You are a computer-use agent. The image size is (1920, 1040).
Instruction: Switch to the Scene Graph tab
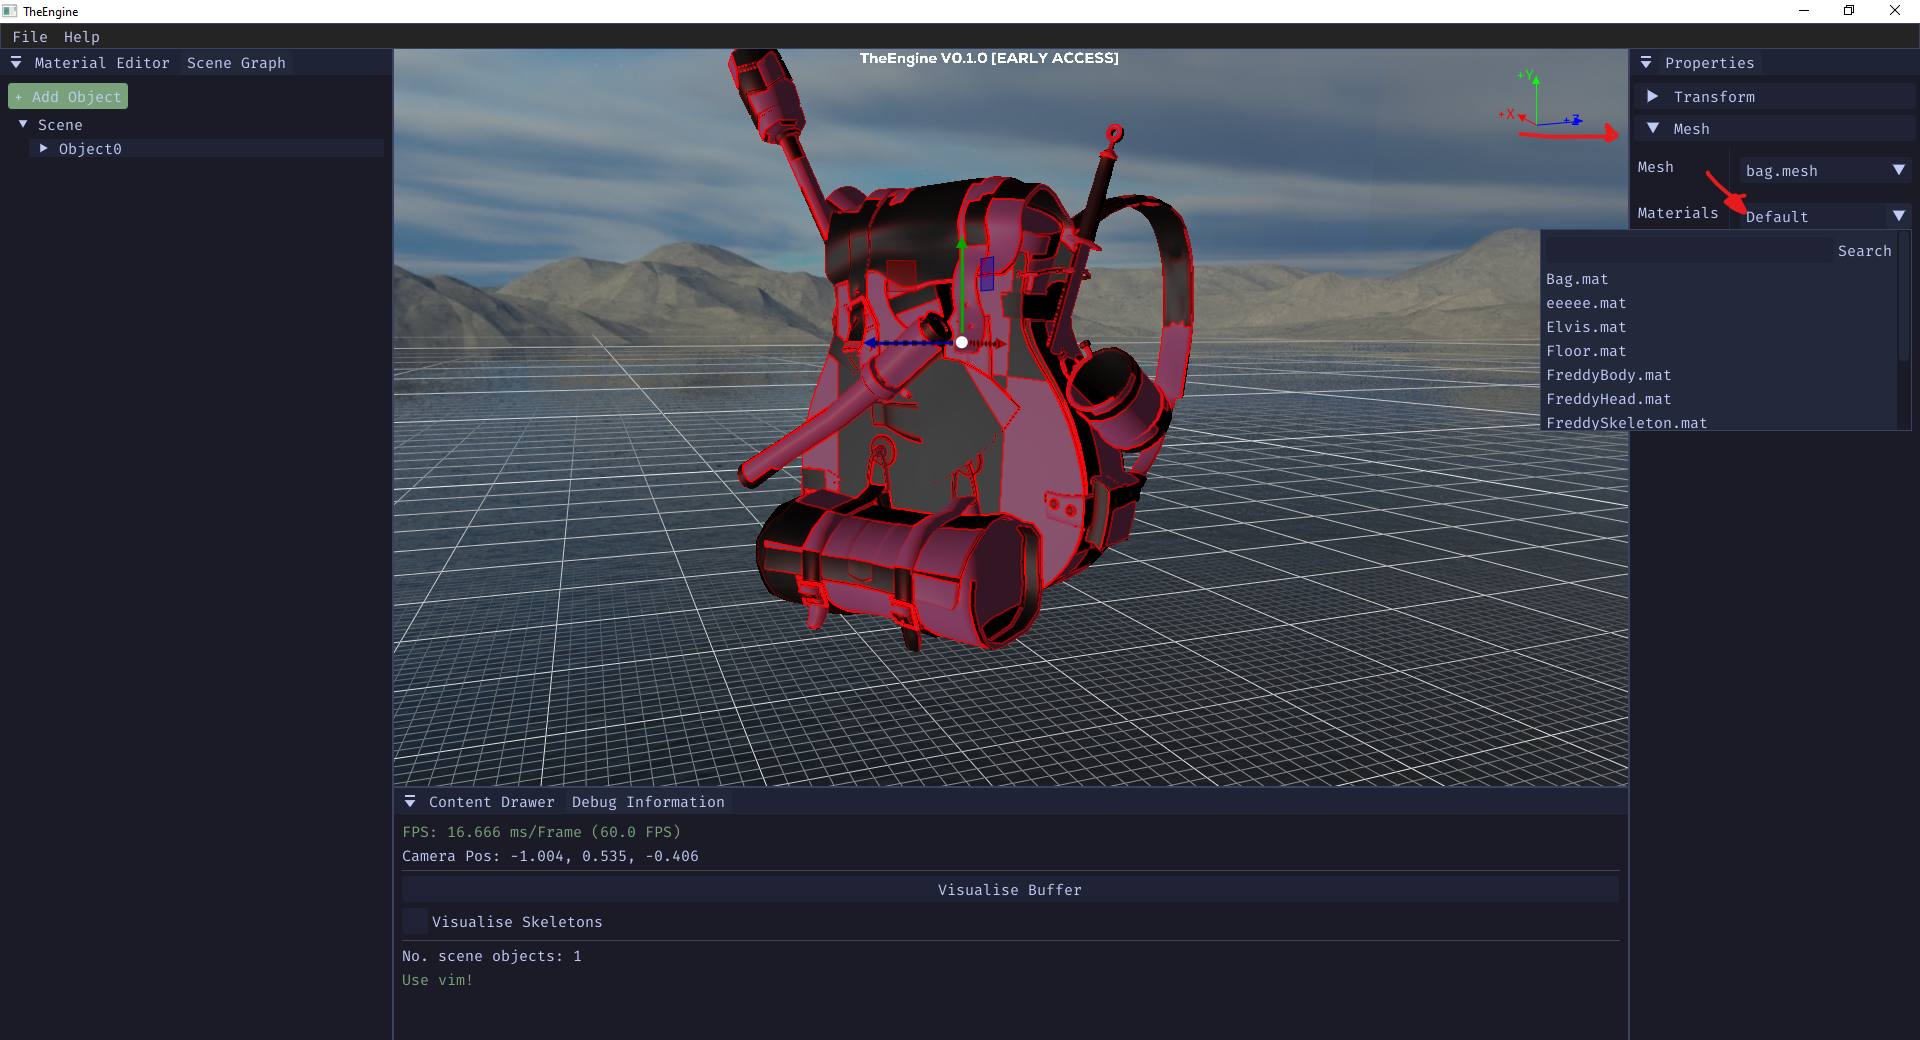click(236, 63)
